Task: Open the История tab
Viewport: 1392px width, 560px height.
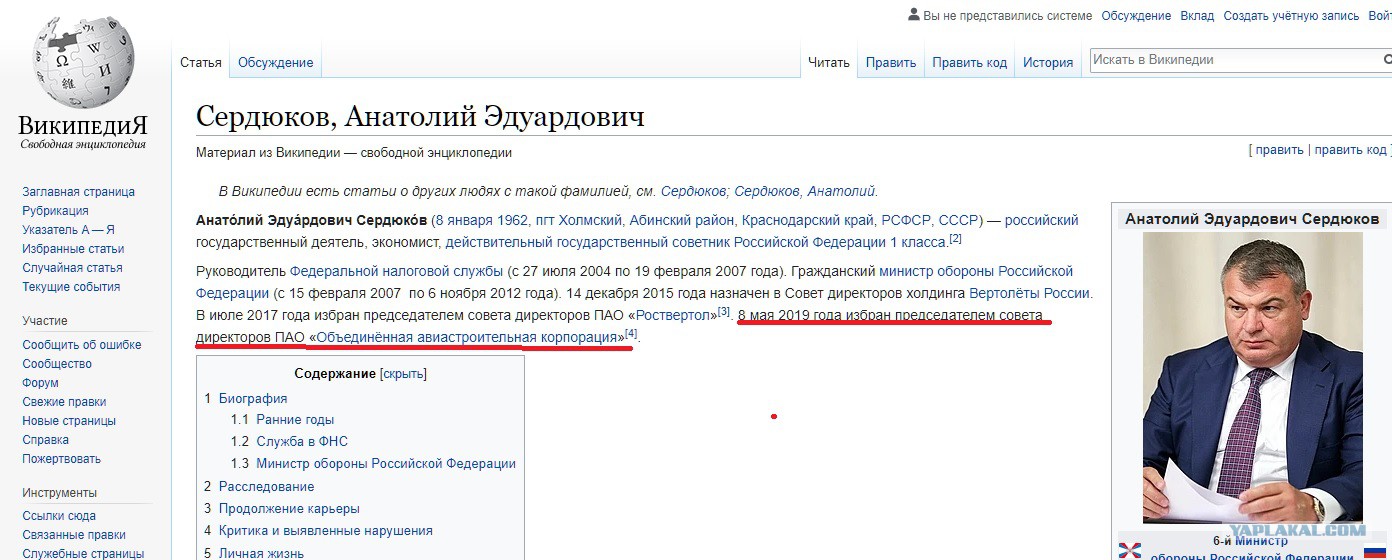Action: [1048, 62]
